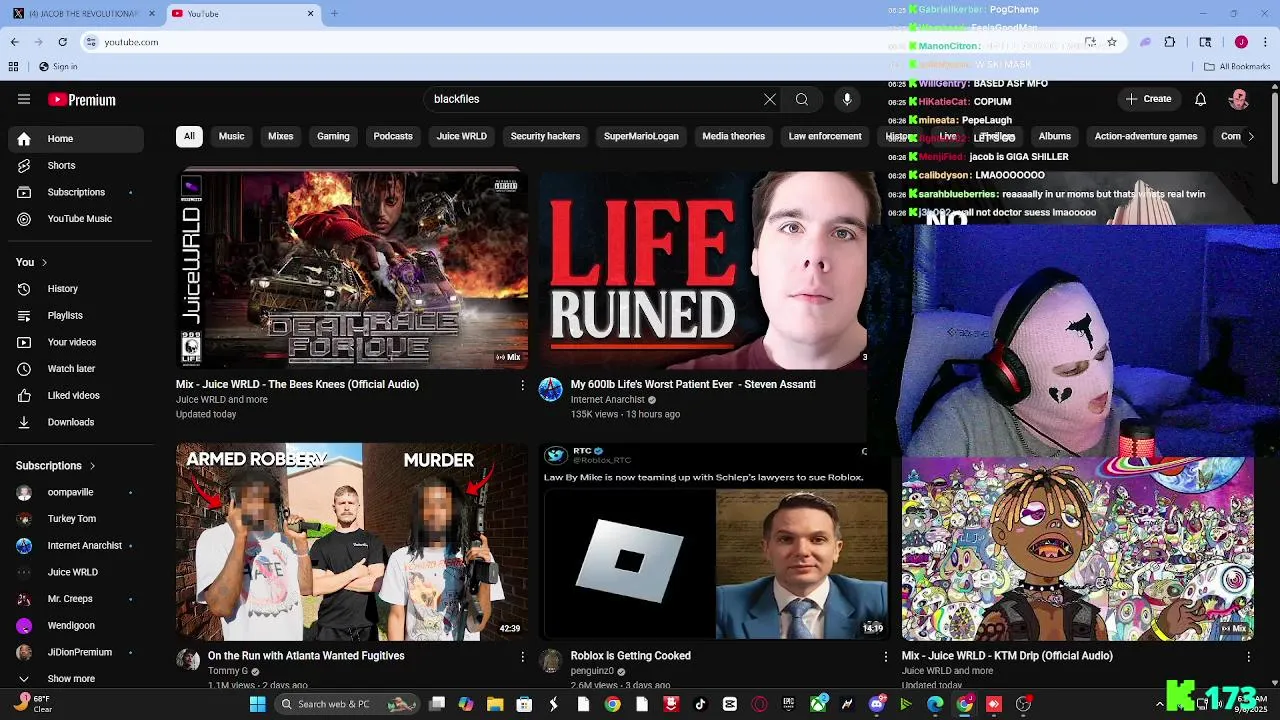
Task: Open TikTok from the taskbar
Action: (x=700, y=704)
